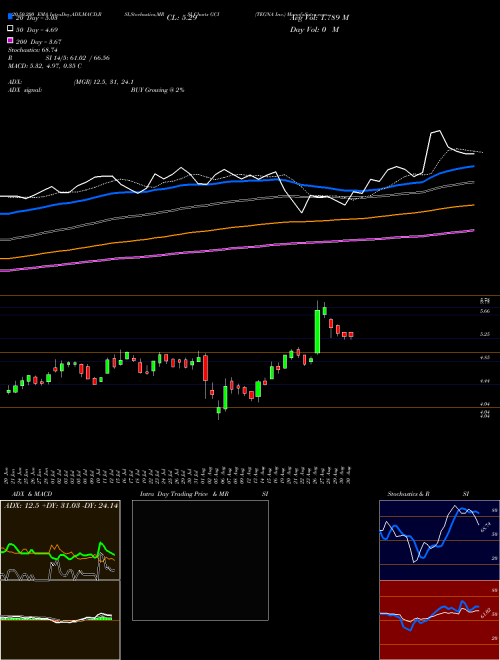
Task: Click the 4.44 price axis label
Action: click(484, 381)
